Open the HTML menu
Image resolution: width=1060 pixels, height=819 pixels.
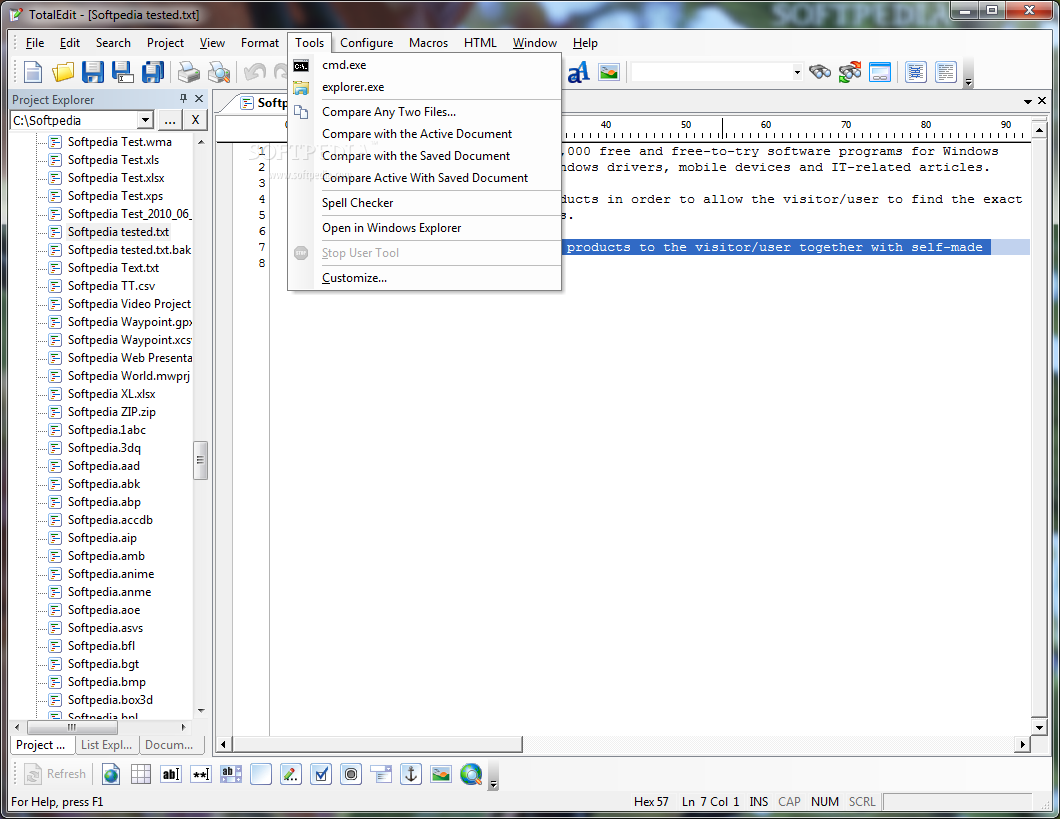click(480, 43)
